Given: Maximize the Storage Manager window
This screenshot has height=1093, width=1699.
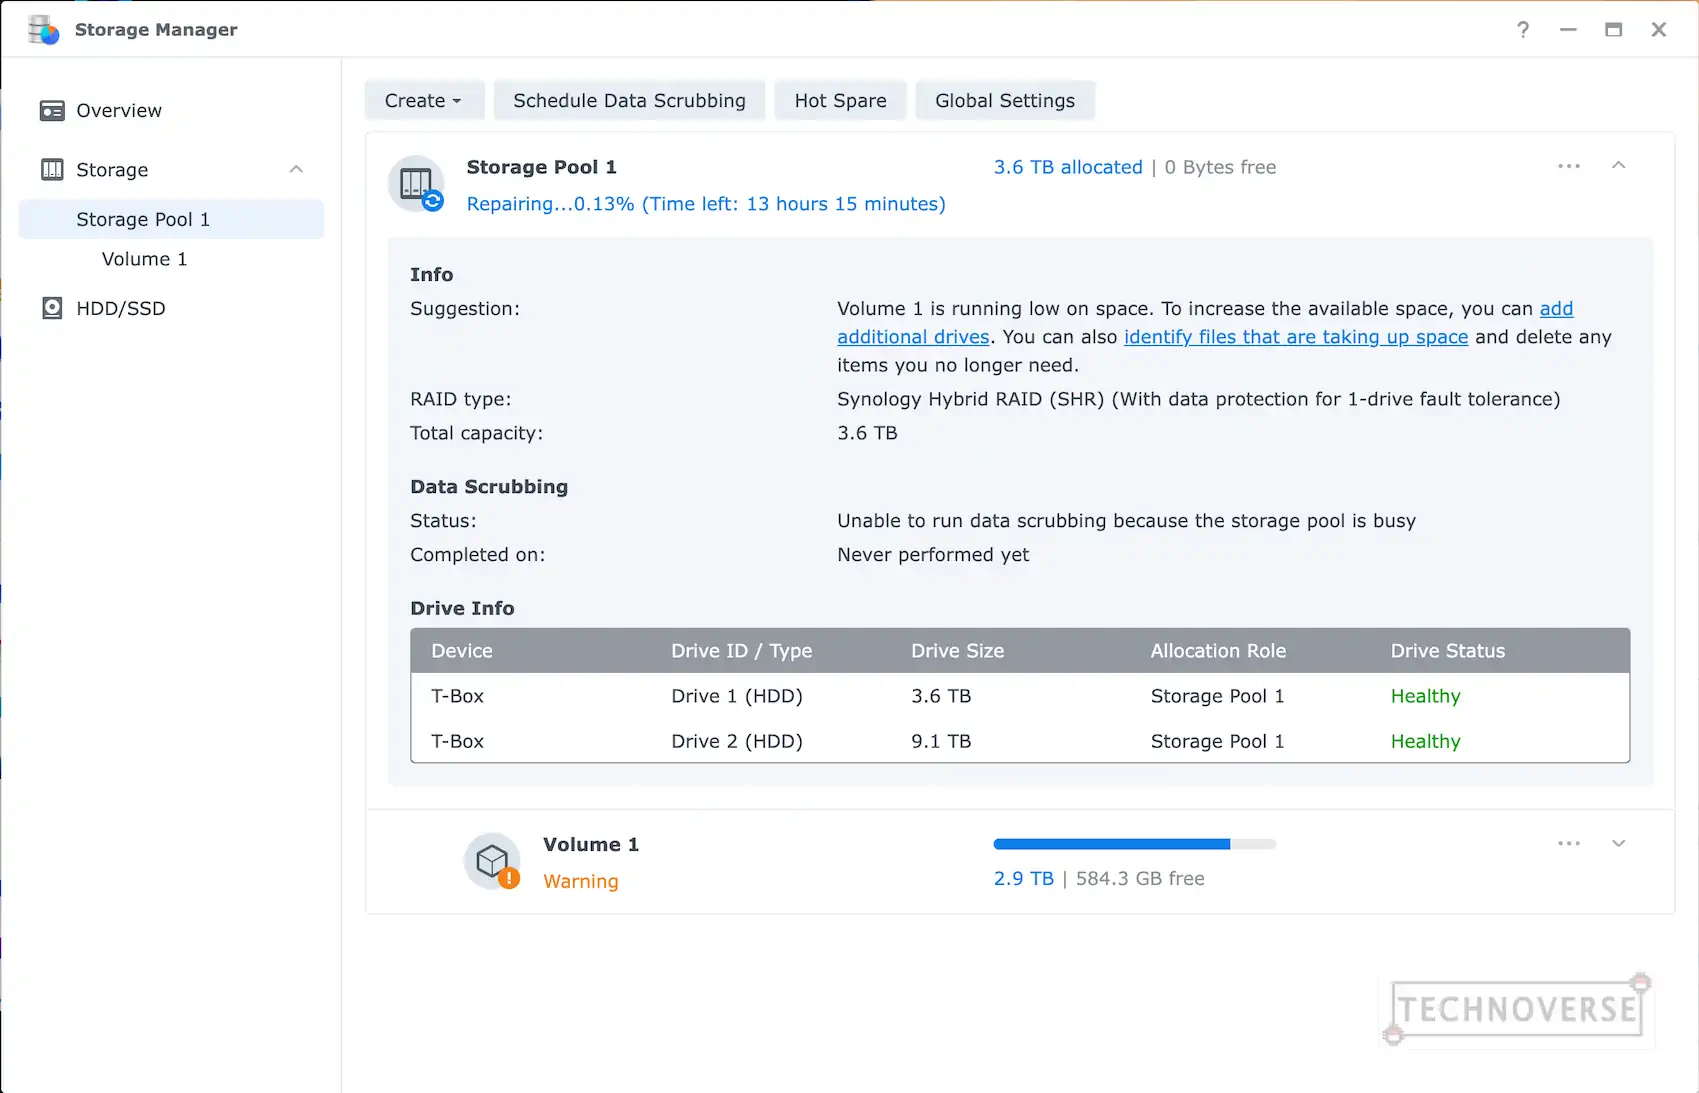Looking at the screenshot, I should (x=1613, y=30).
